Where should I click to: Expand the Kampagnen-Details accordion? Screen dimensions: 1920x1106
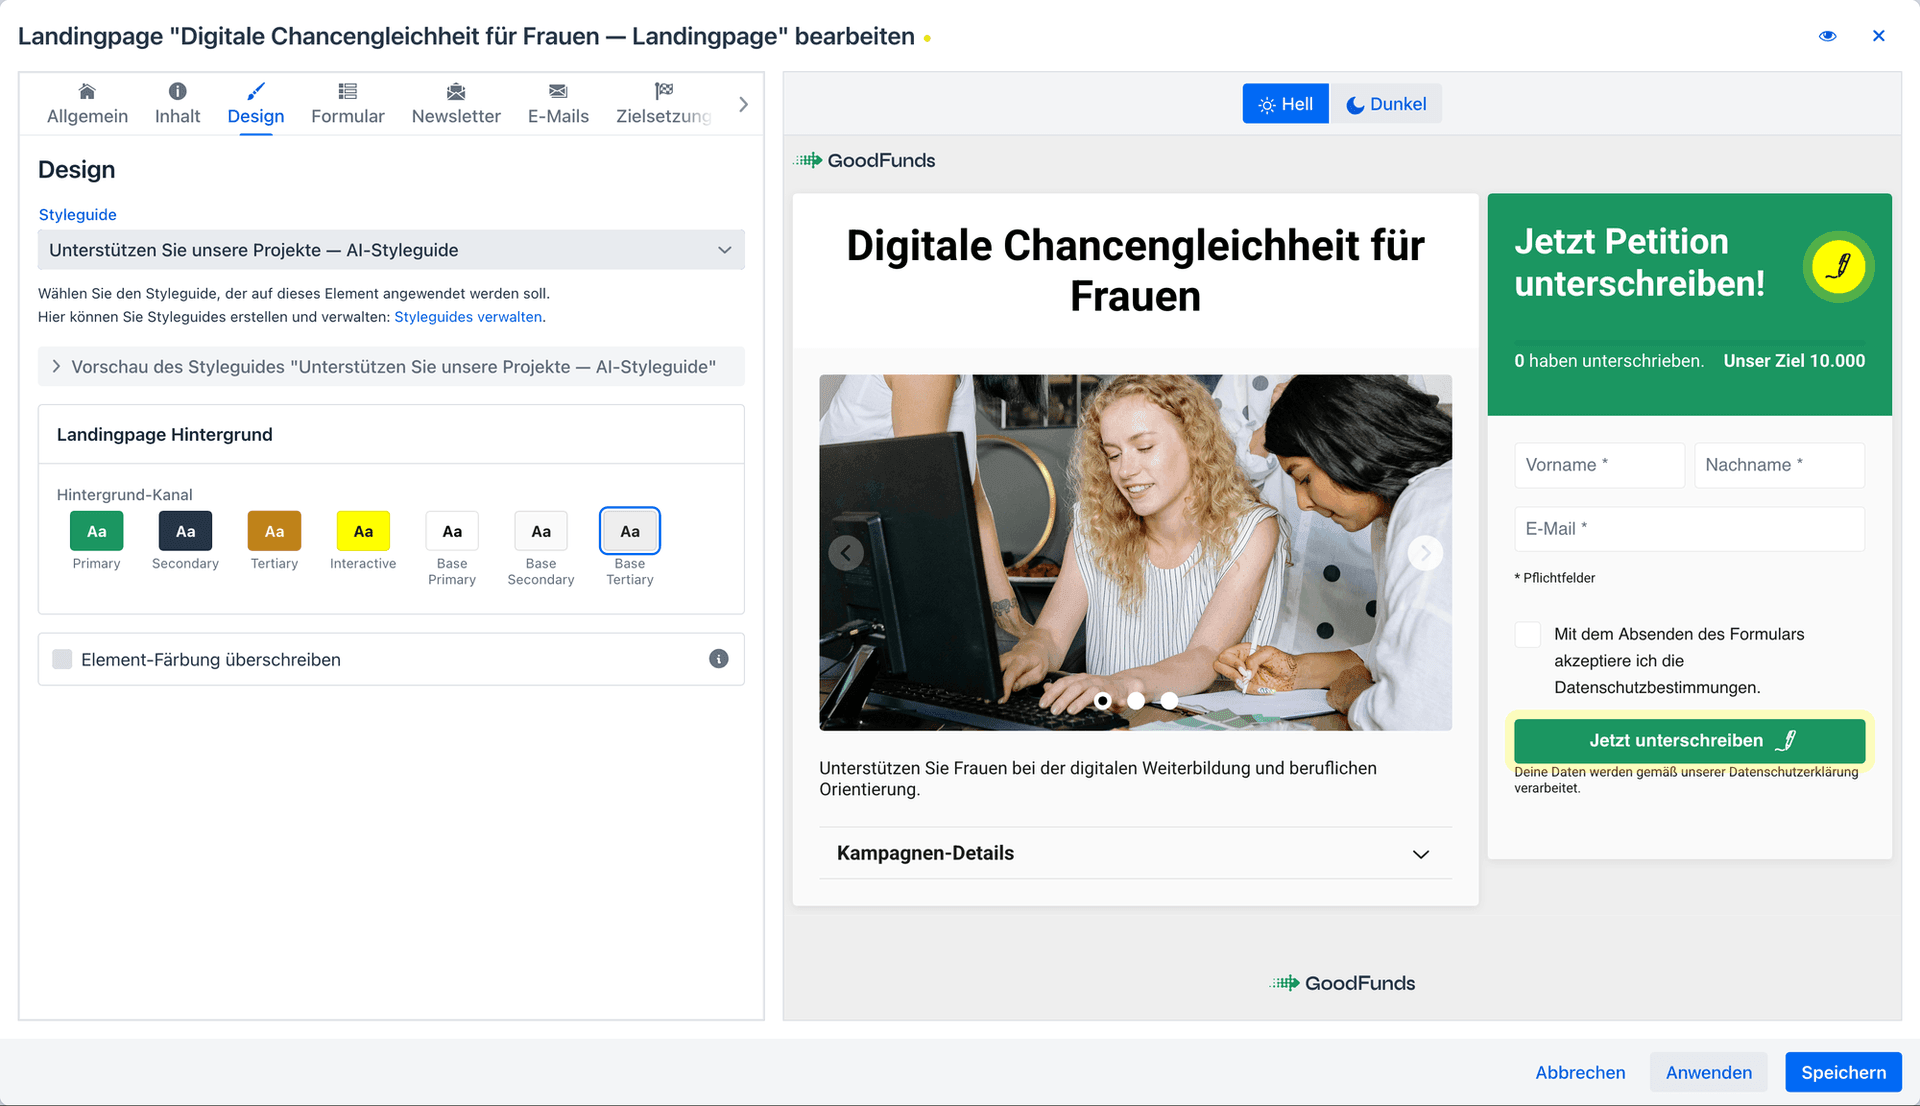[1135, 853]
